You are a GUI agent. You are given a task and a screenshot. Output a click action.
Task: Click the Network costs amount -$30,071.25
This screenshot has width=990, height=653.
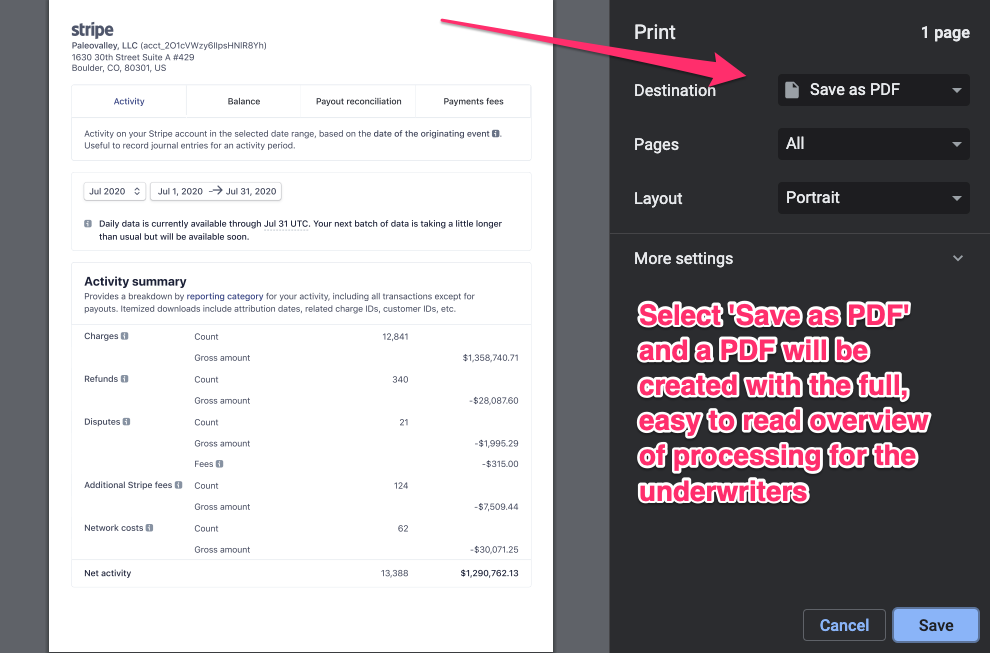494,550
